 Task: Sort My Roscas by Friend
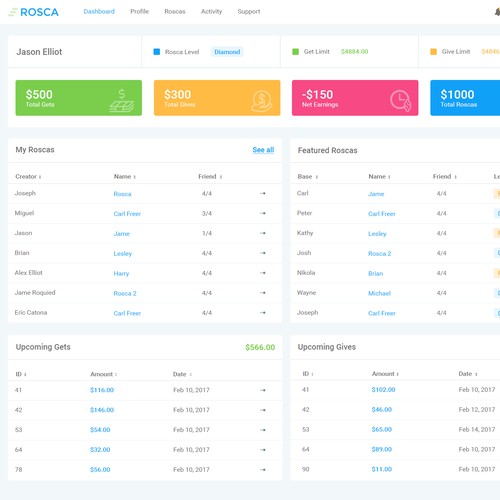[x=210, y=177]
